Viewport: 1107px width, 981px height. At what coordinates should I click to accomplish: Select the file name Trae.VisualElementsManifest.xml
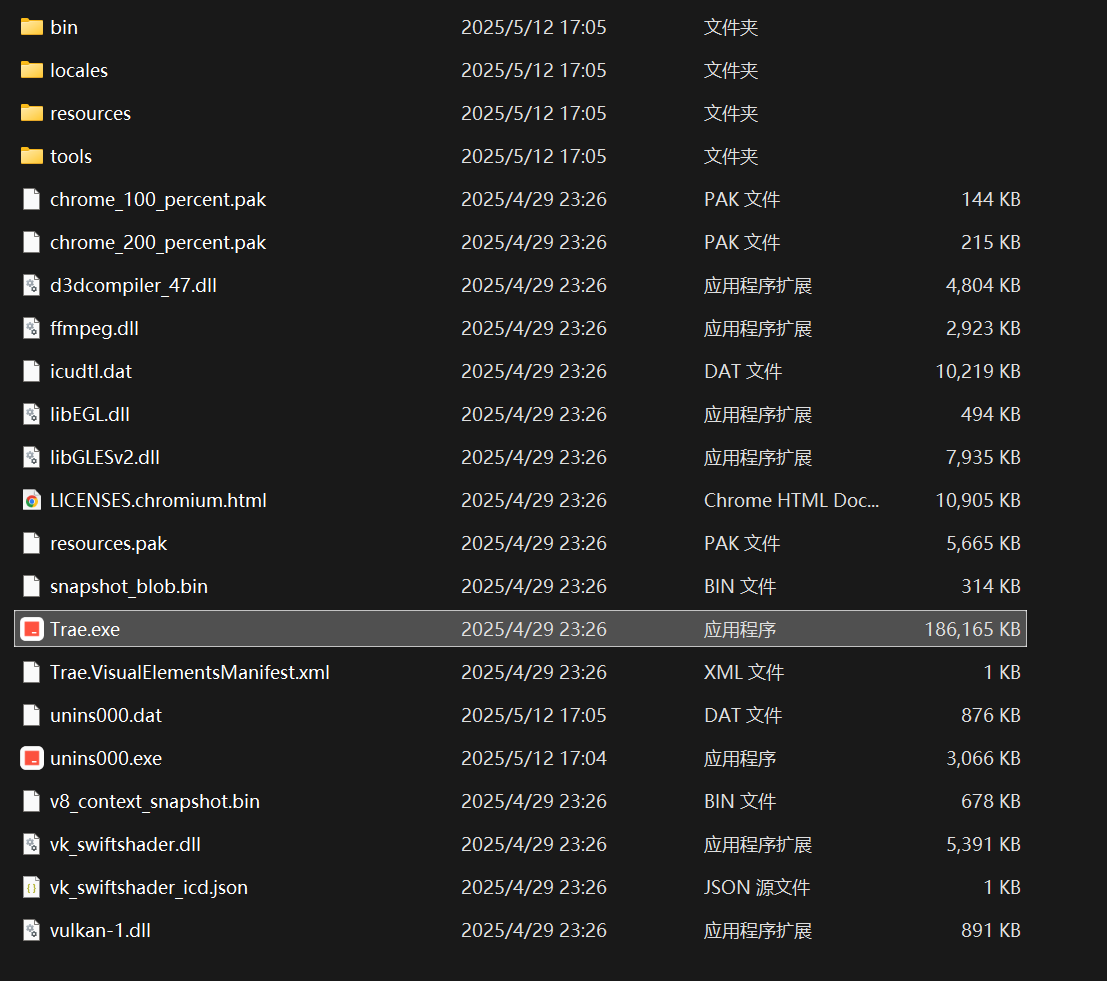(x=189, y=672)
